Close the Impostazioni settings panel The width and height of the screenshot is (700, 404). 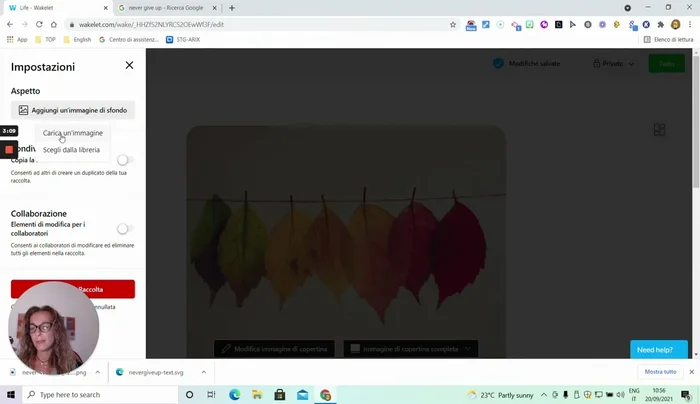point(129,65)
